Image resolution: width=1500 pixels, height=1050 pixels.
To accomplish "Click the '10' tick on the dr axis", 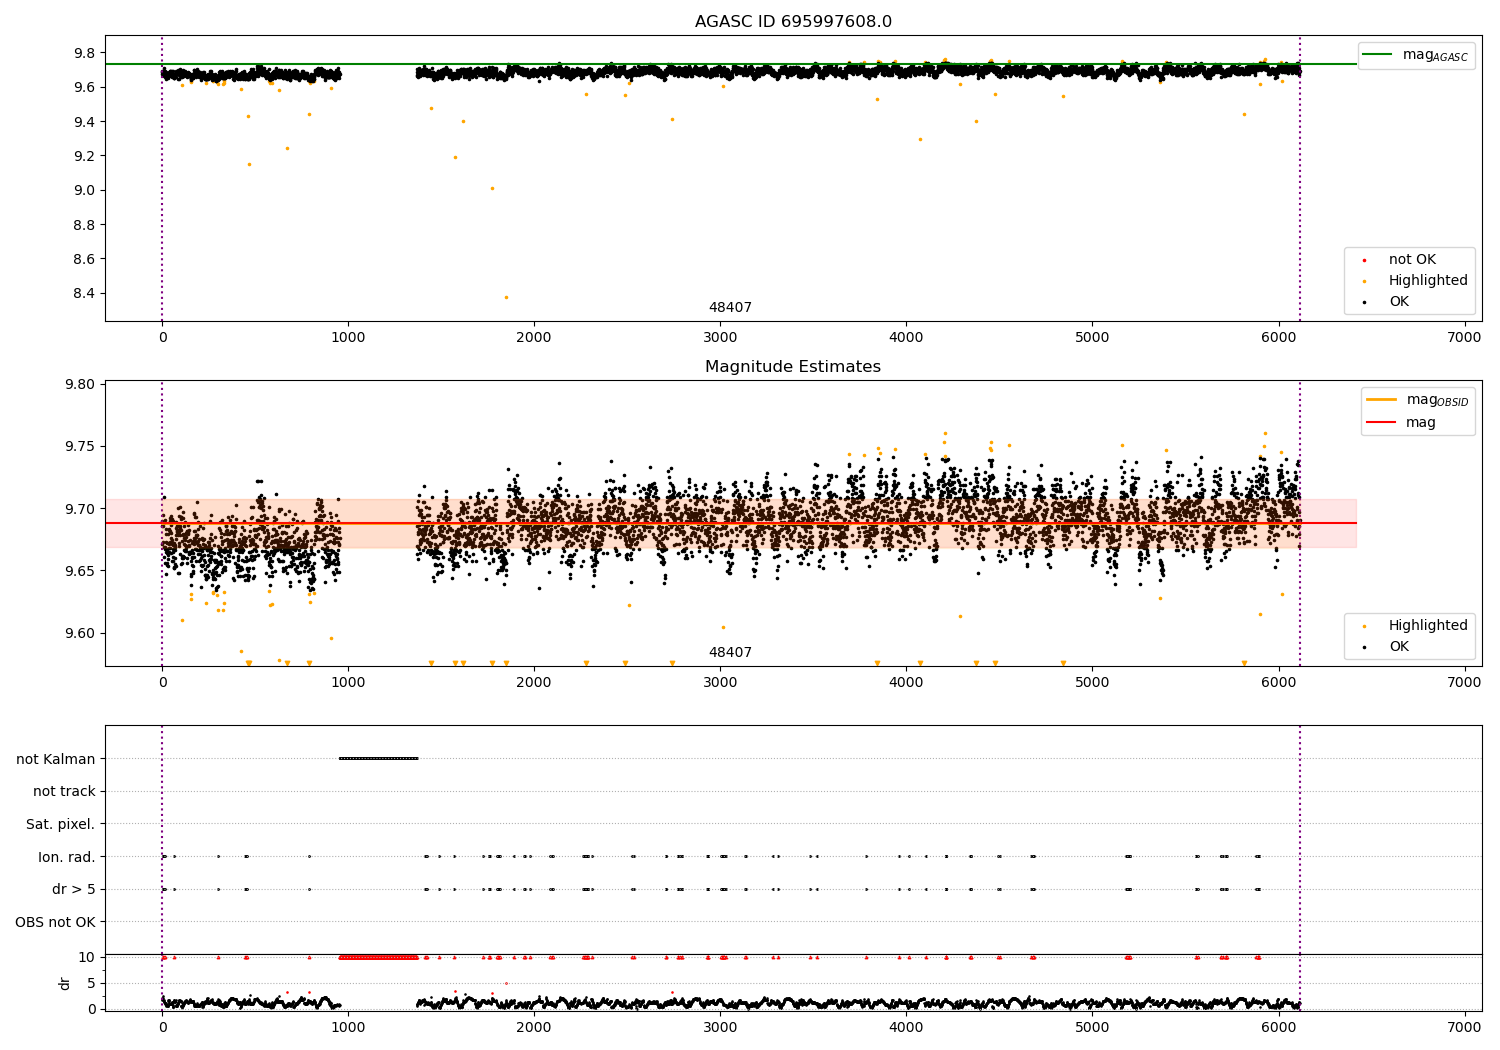I will coord(87,957).
